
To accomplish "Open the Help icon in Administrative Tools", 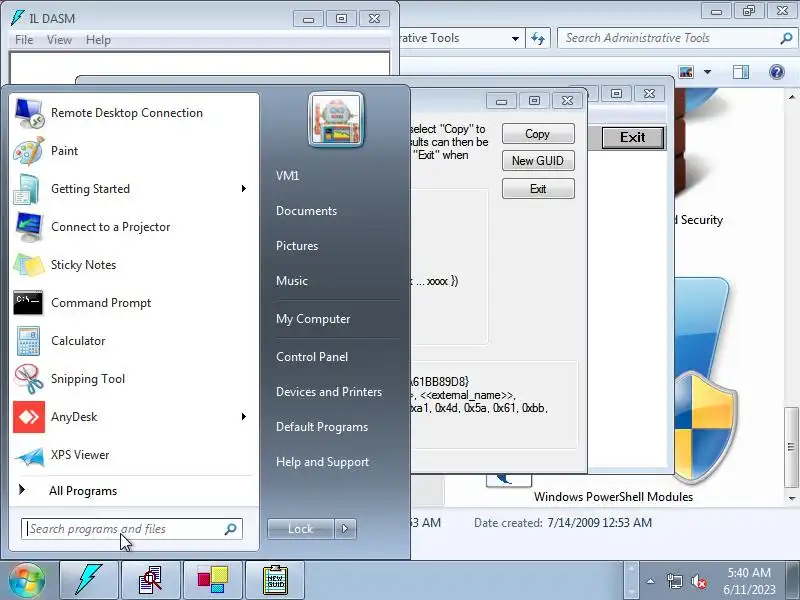I will click(x=777, y=72).
